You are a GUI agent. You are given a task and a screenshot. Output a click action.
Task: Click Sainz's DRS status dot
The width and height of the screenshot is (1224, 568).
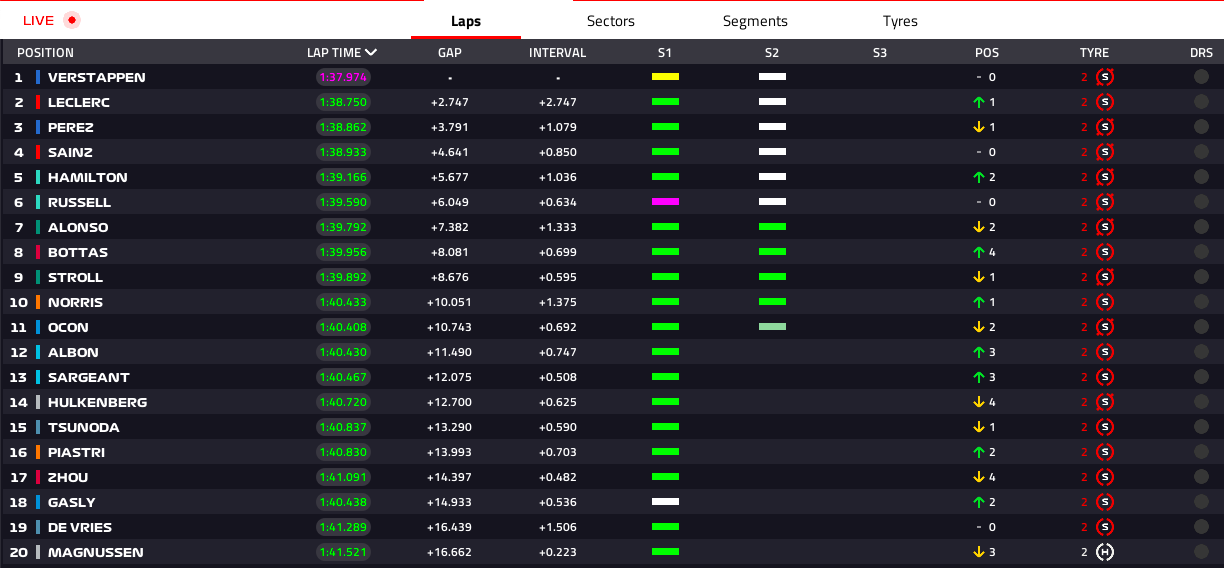pos(1201,152)
